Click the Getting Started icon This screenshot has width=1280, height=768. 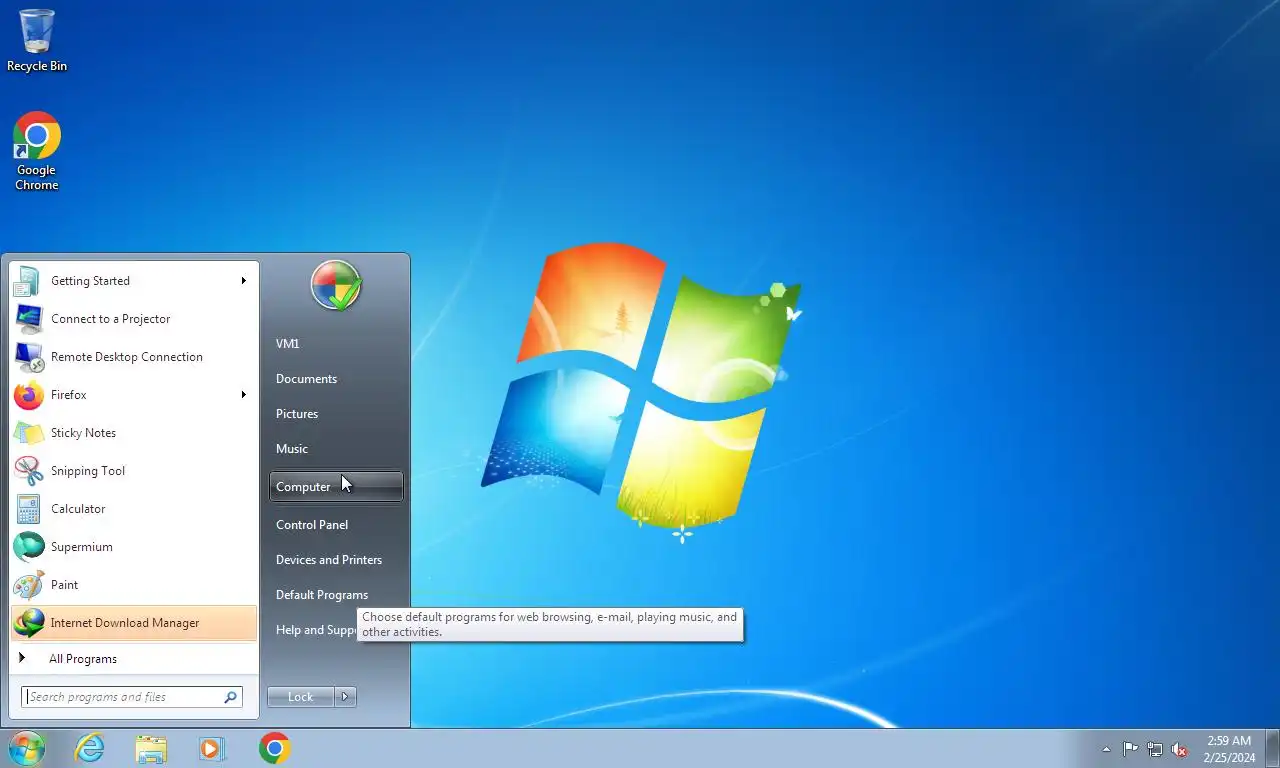pos(28,281)
